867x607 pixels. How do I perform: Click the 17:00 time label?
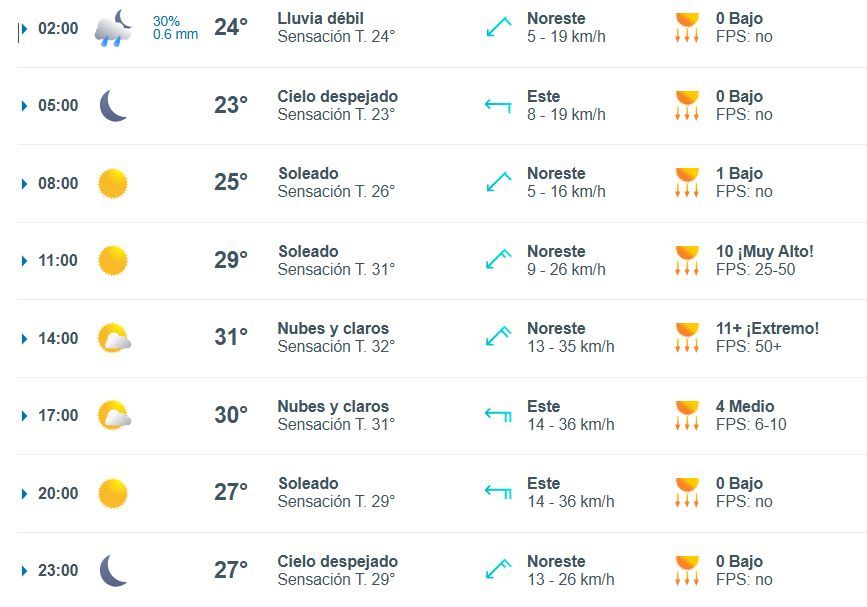[58, 416]
